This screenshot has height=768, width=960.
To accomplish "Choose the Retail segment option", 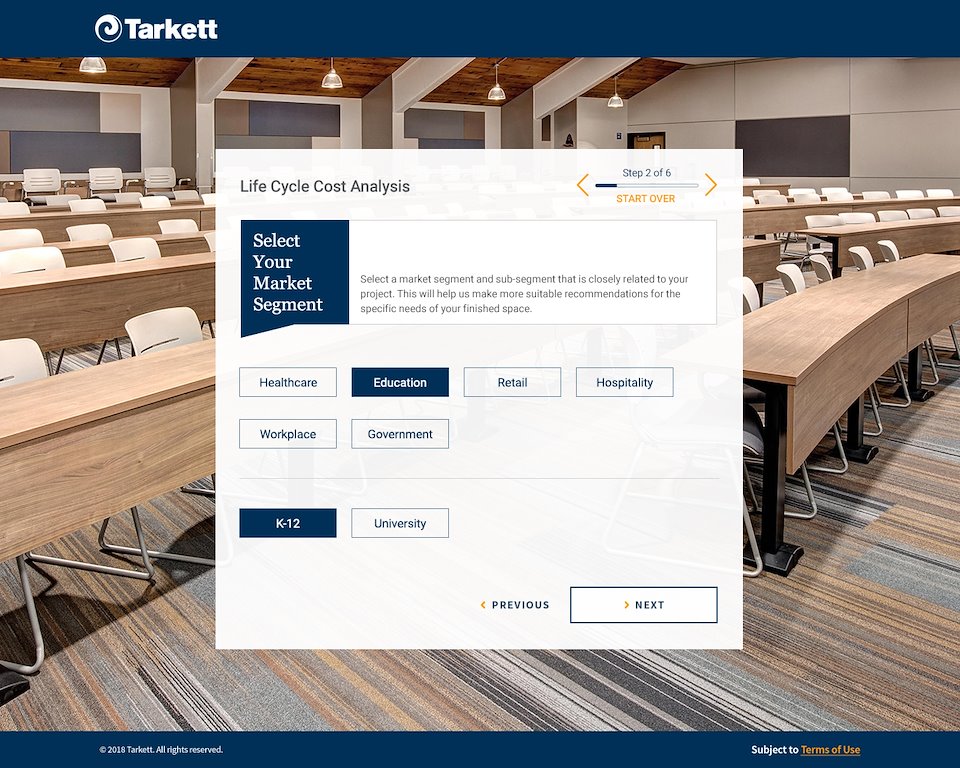I will coord(512,382).
